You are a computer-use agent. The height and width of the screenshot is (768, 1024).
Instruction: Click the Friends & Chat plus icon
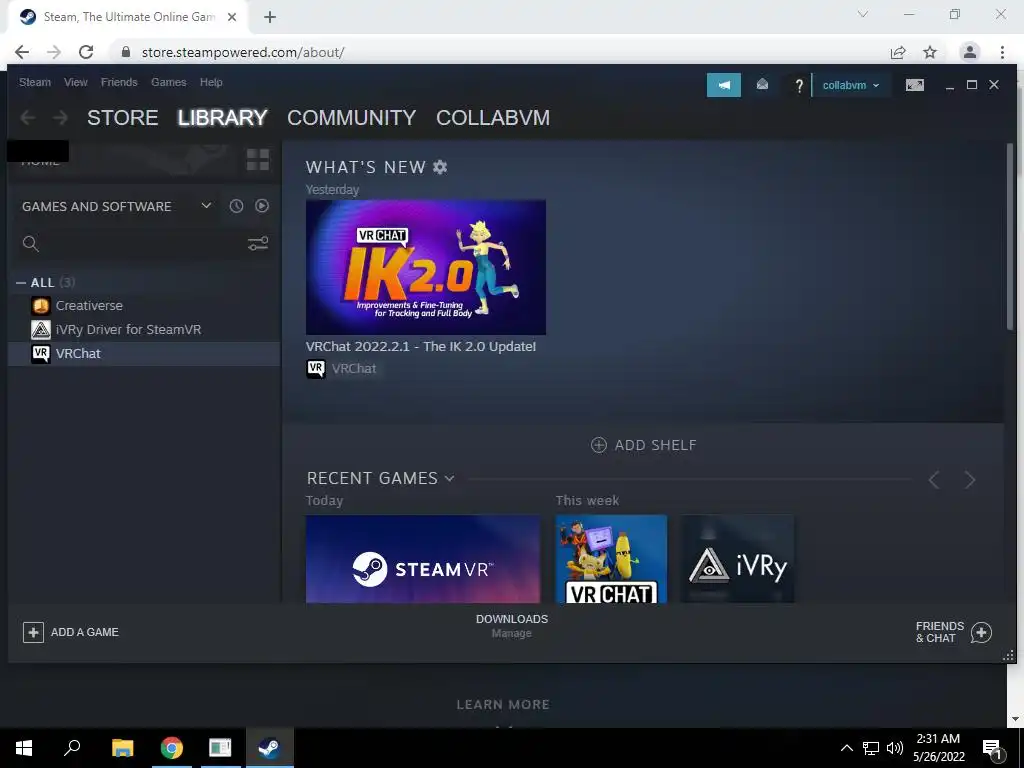point(981,632)
